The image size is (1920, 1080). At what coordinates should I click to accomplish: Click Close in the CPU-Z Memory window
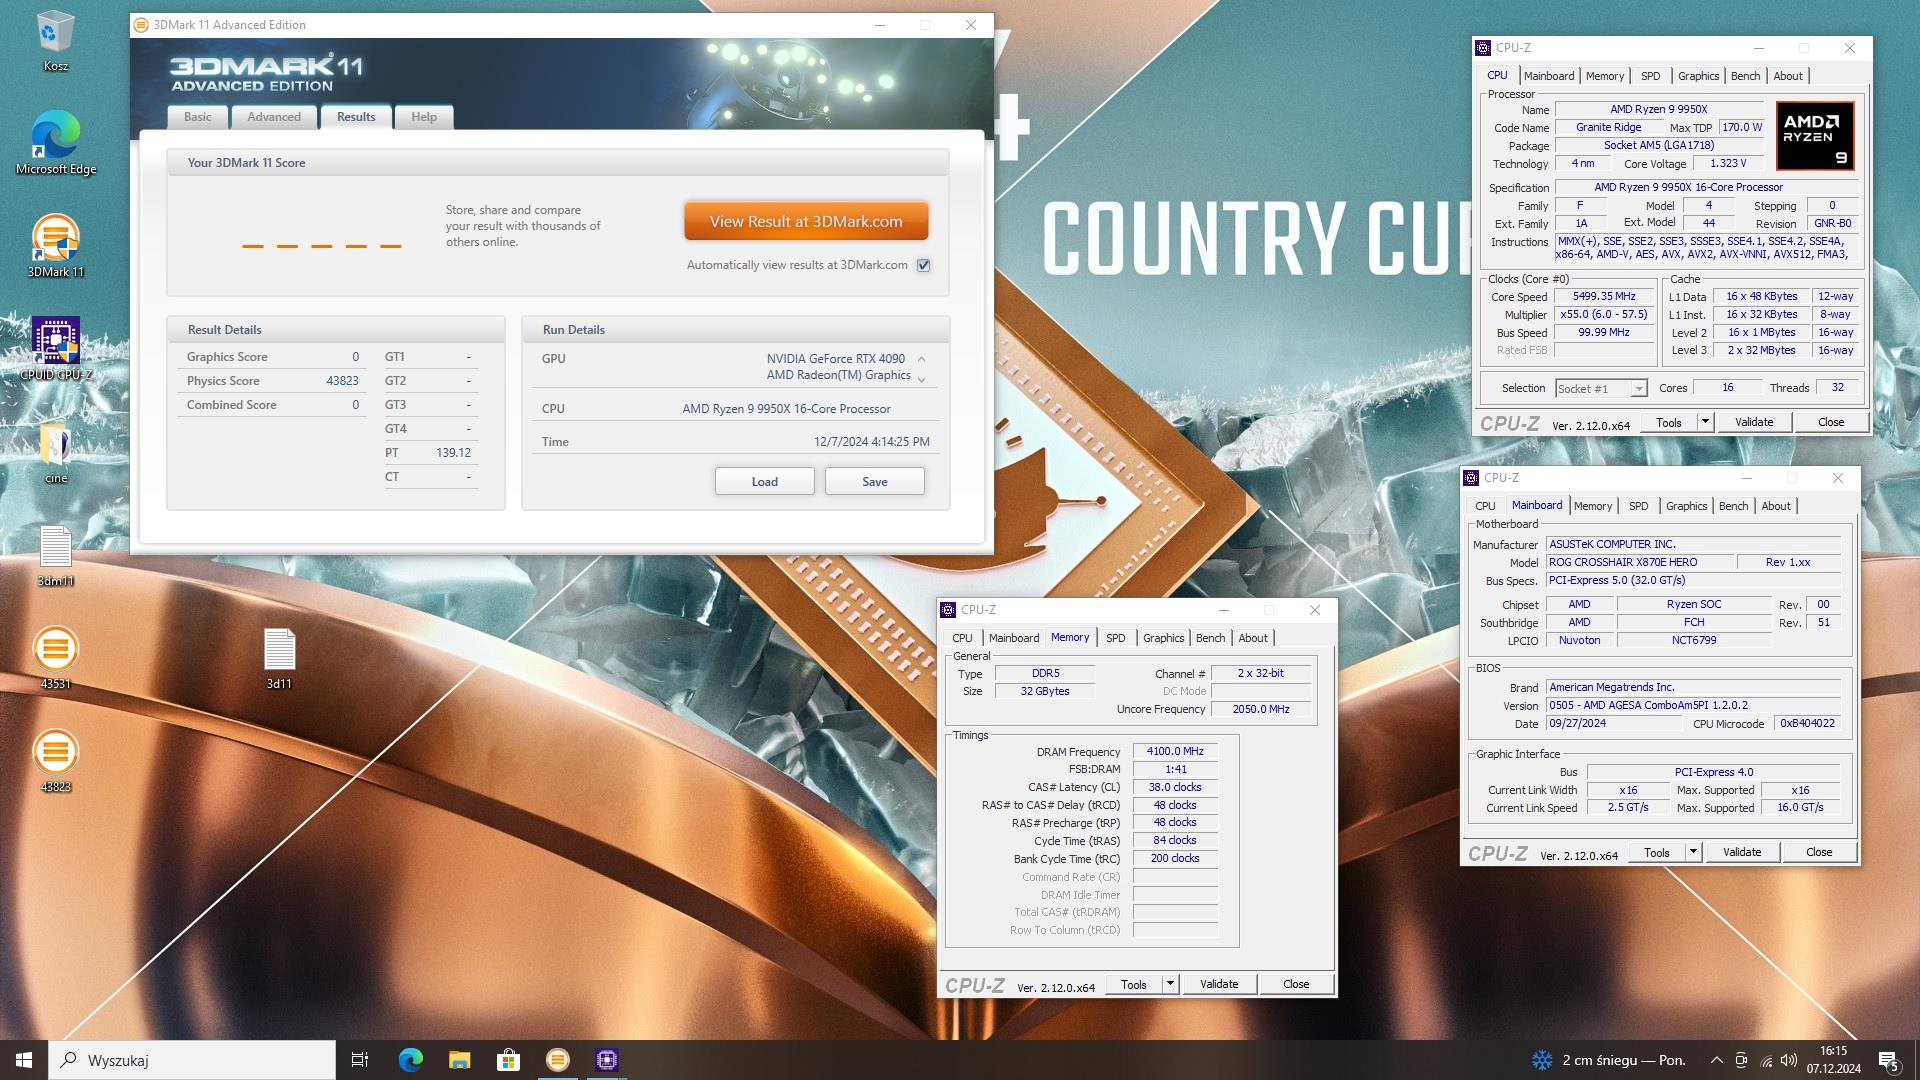[x=1296, y=984]
